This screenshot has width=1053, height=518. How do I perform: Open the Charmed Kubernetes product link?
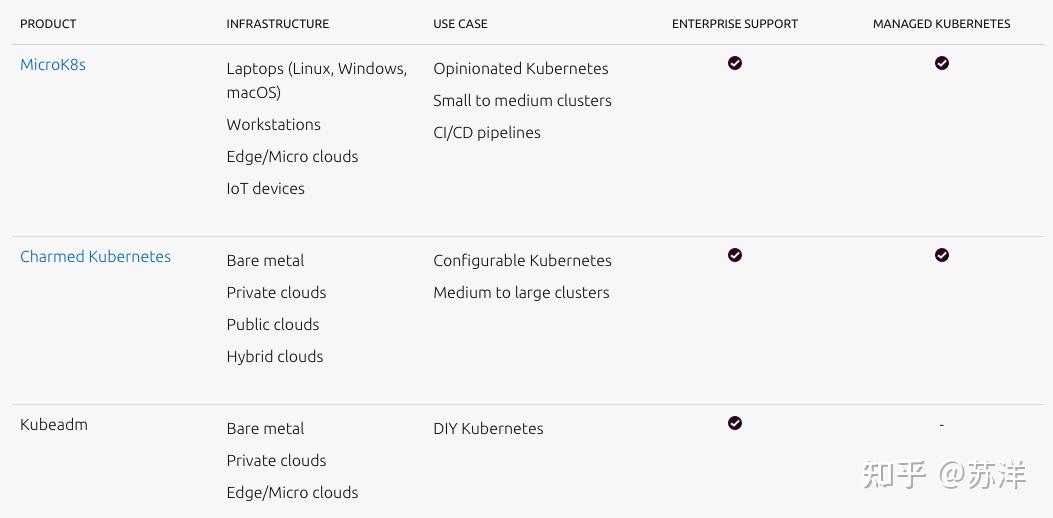pyautogui.click(x=95, y=257)
